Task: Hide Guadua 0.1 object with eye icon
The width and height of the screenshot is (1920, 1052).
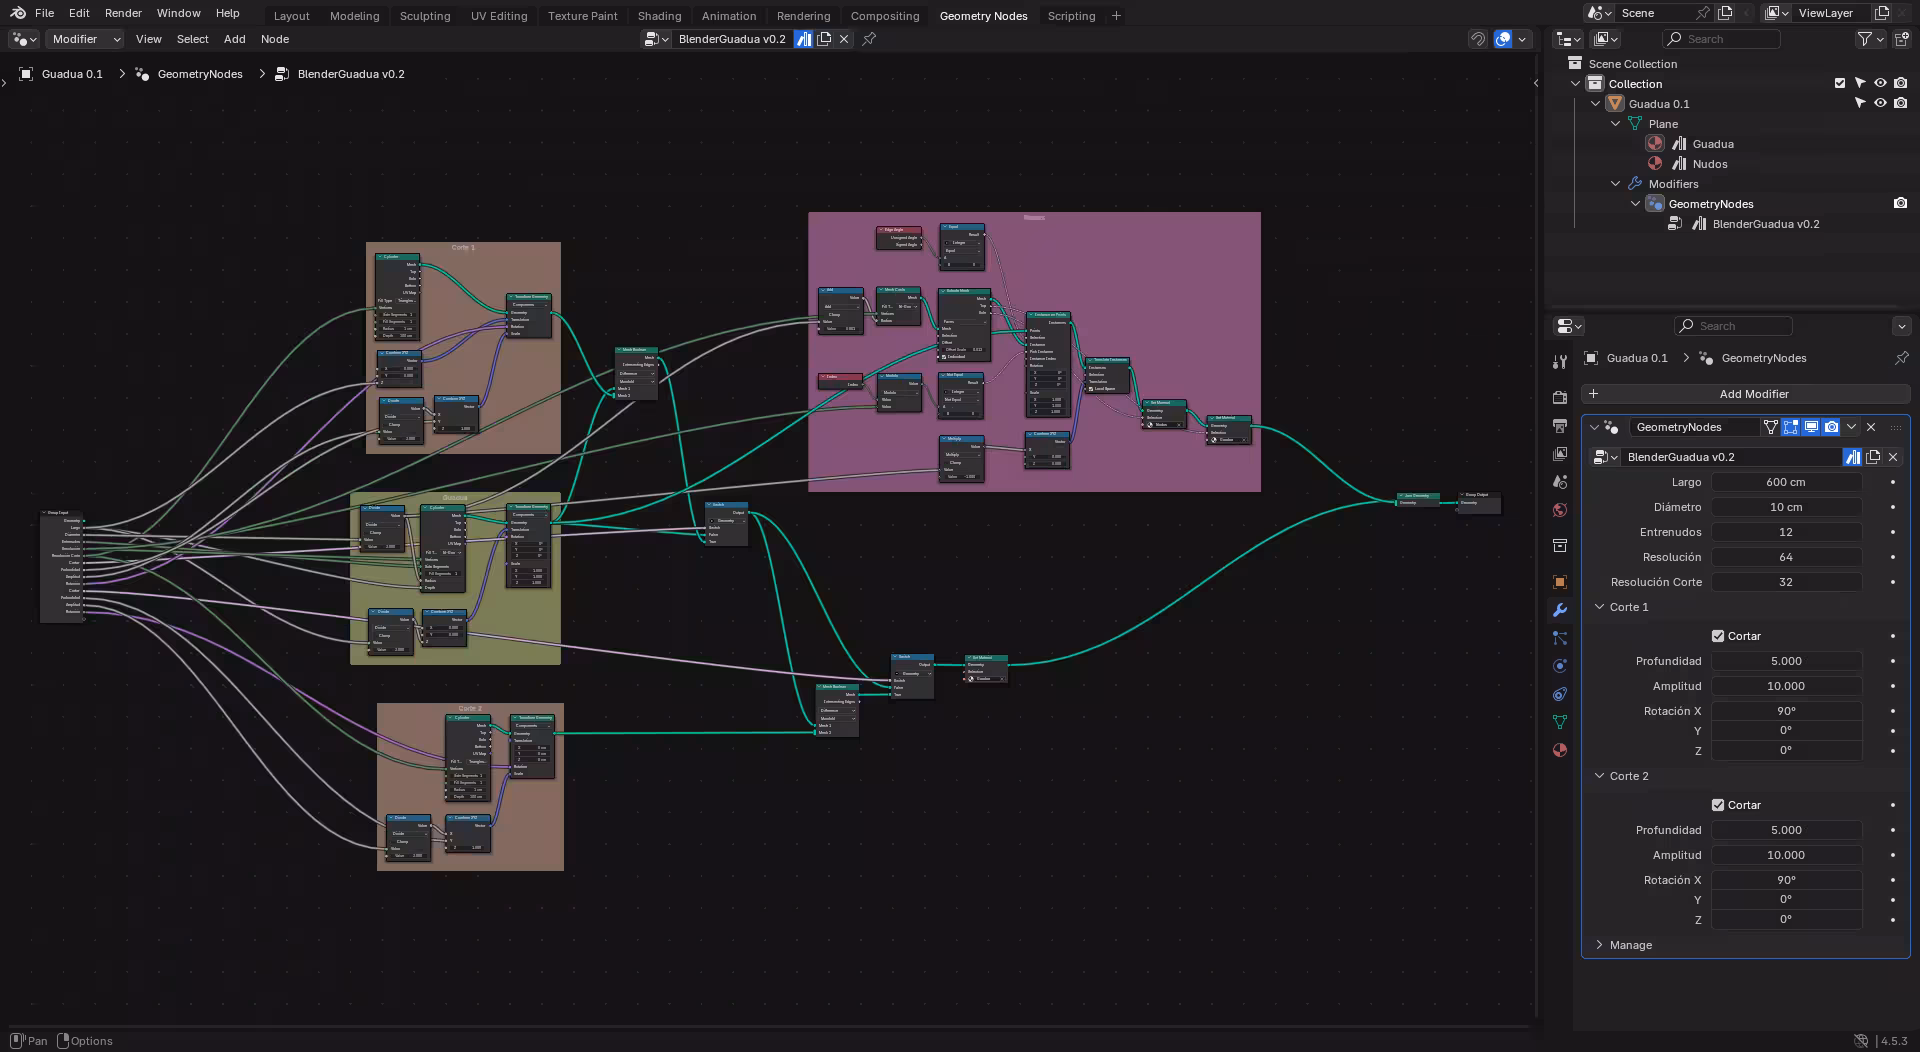Action: (1880, 104)
